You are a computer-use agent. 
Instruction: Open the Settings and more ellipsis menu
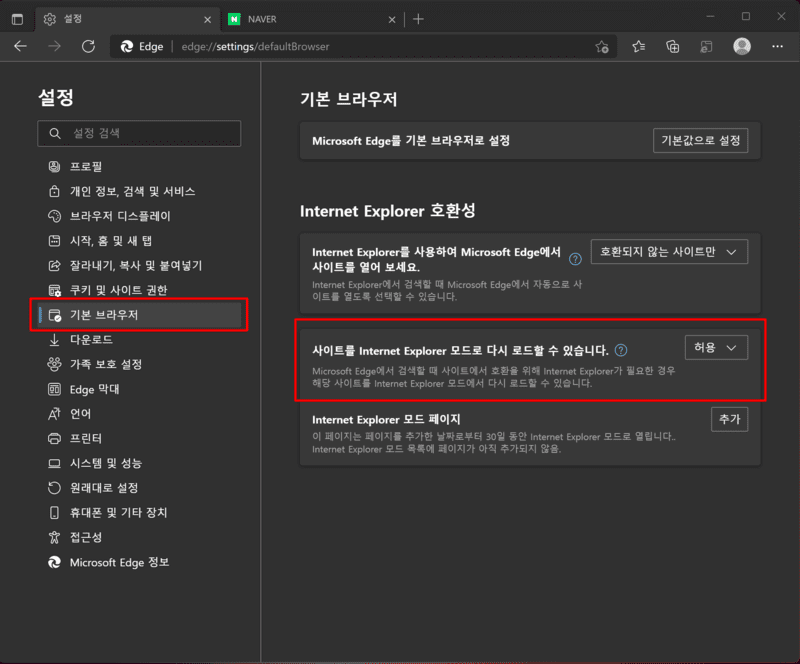point(777,46)
